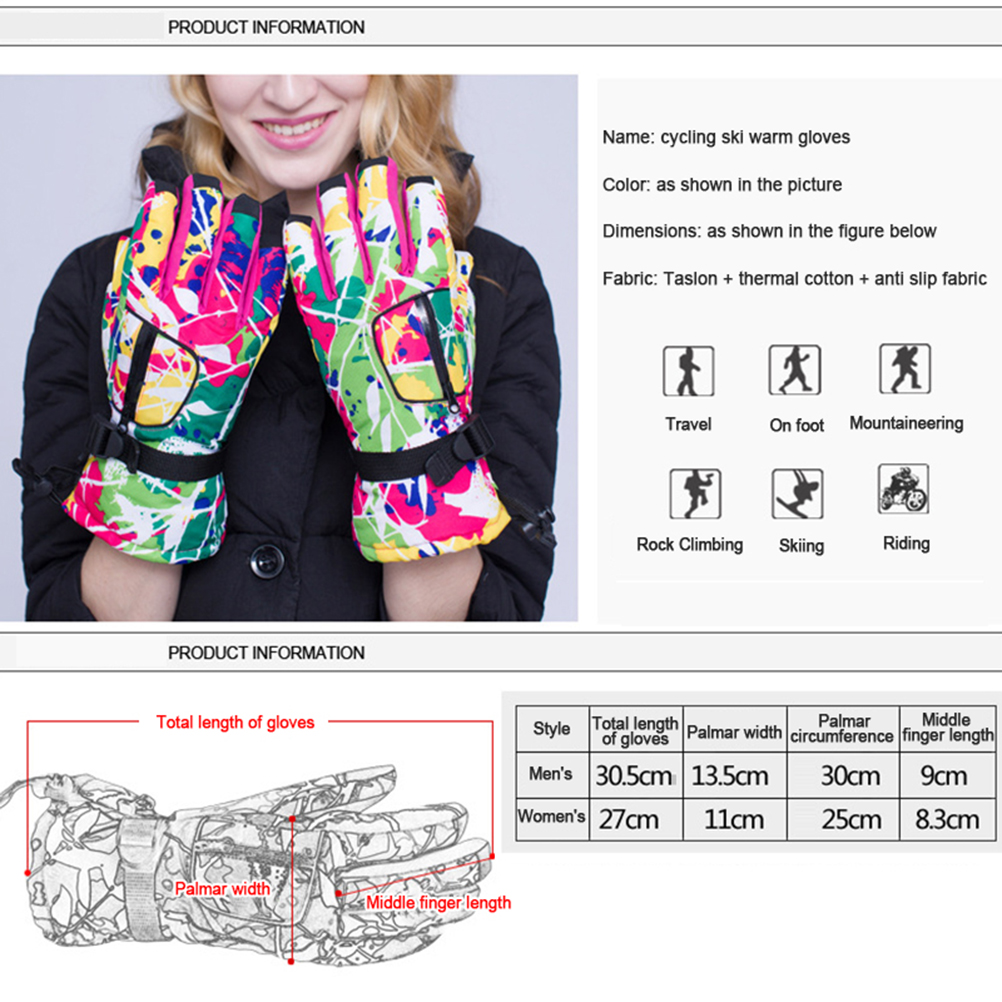Viewport: 1002px width, 1002px height.
Task: Click the colorful gloves product photo
Action: (x=289, y=348)
